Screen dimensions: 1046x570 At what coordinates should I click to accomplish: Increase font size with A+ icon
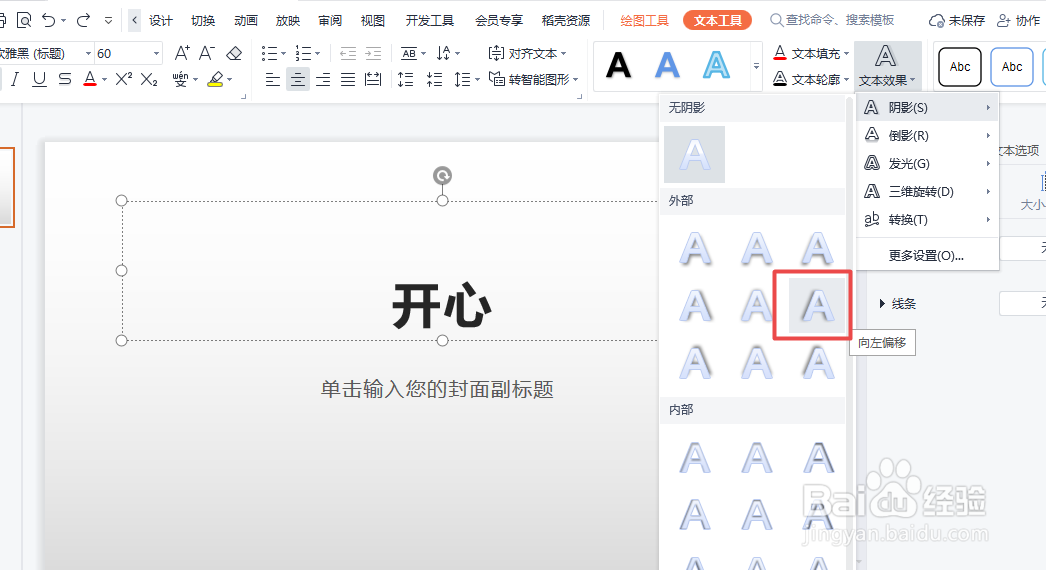(x=181, y=53)
